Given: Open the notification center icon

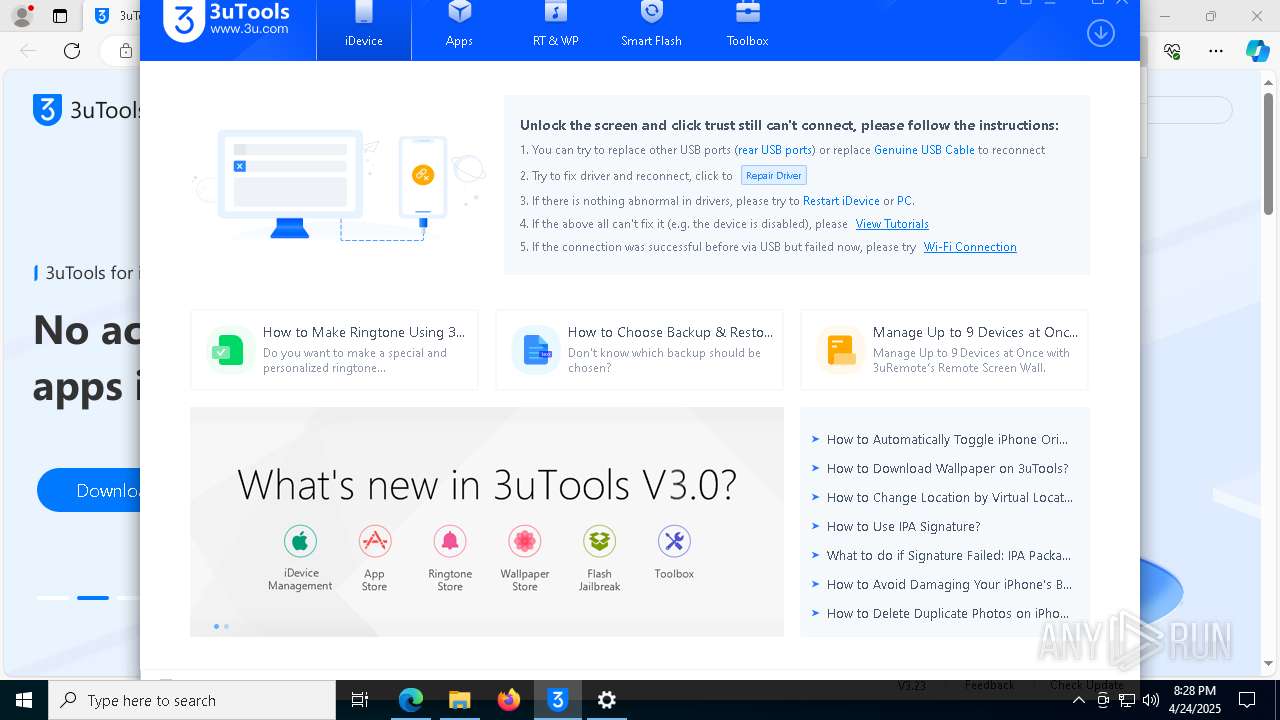Looking at the screenshot, I should coord(1247,700).
